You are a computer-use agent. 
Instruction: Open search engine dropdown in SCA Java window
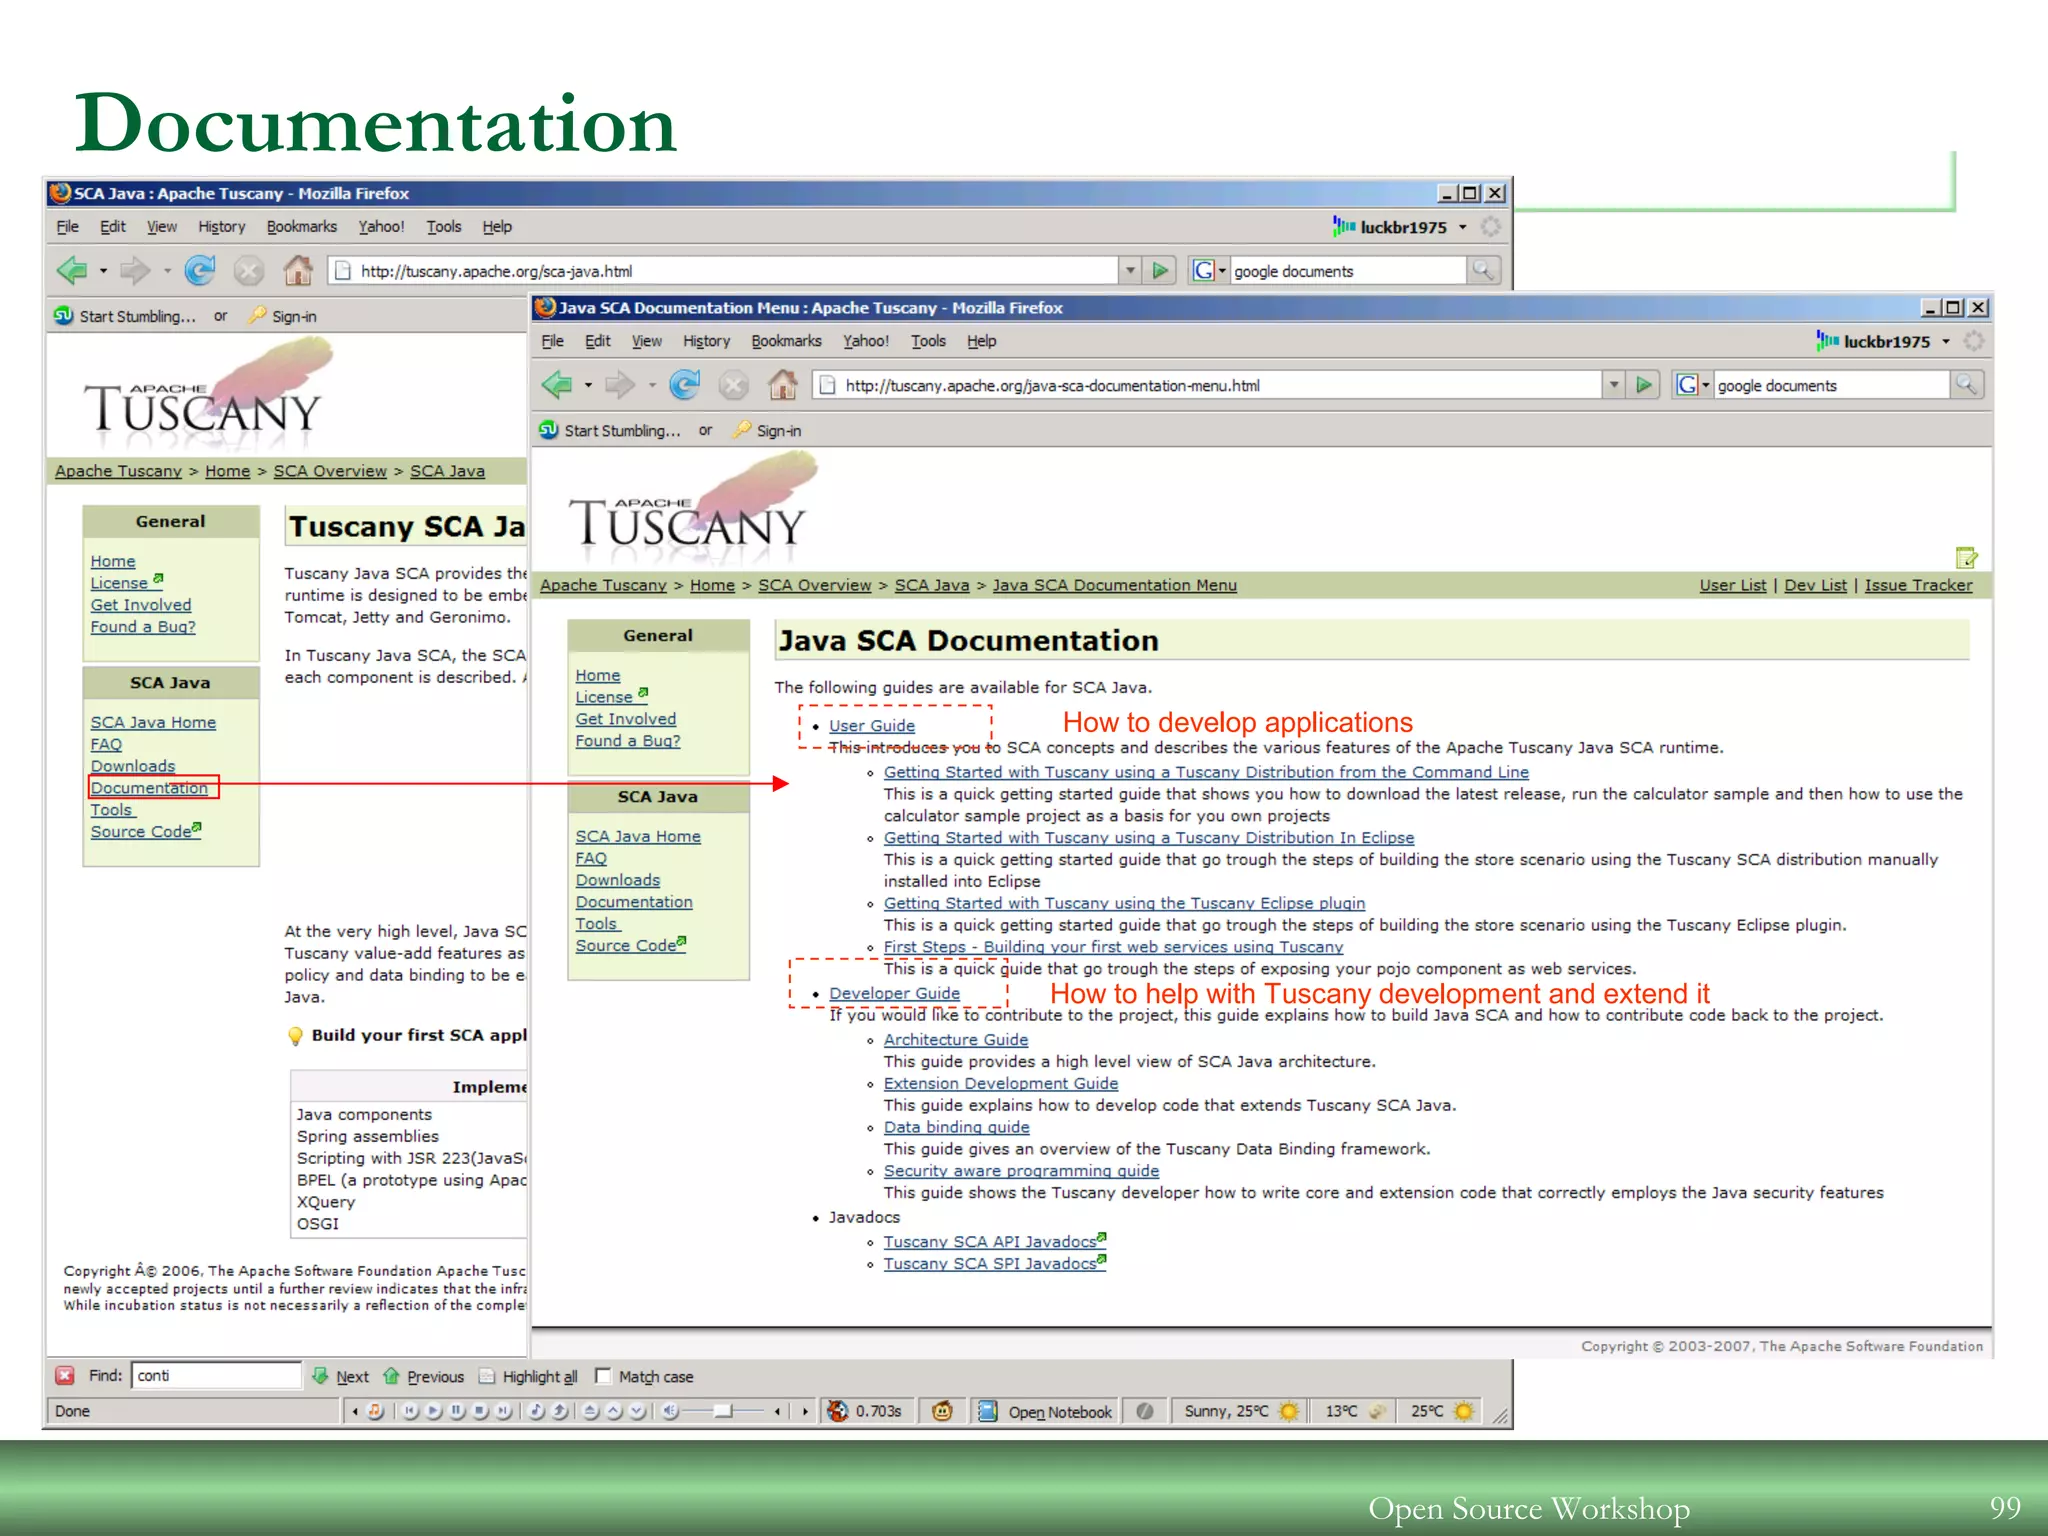click(x=1222, y=271)
